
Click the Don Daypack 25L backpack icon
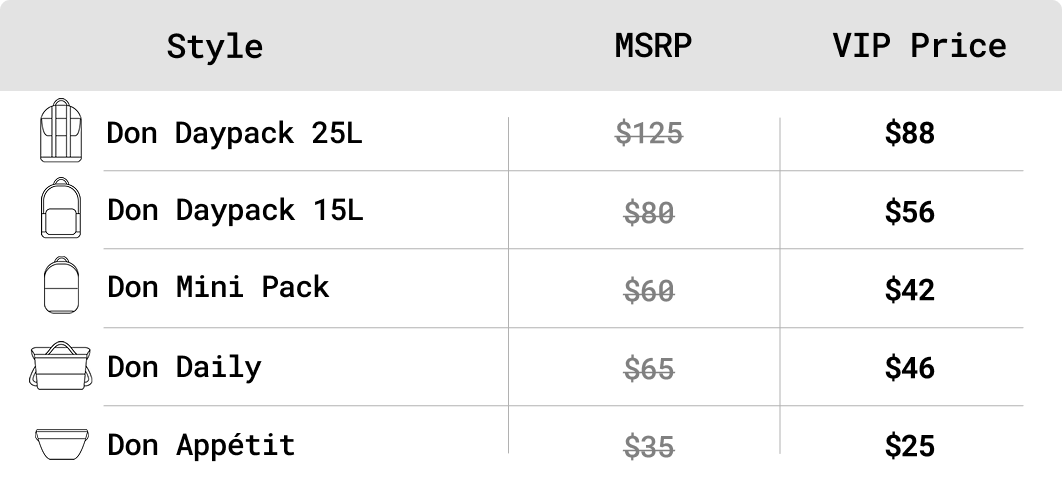61,131
